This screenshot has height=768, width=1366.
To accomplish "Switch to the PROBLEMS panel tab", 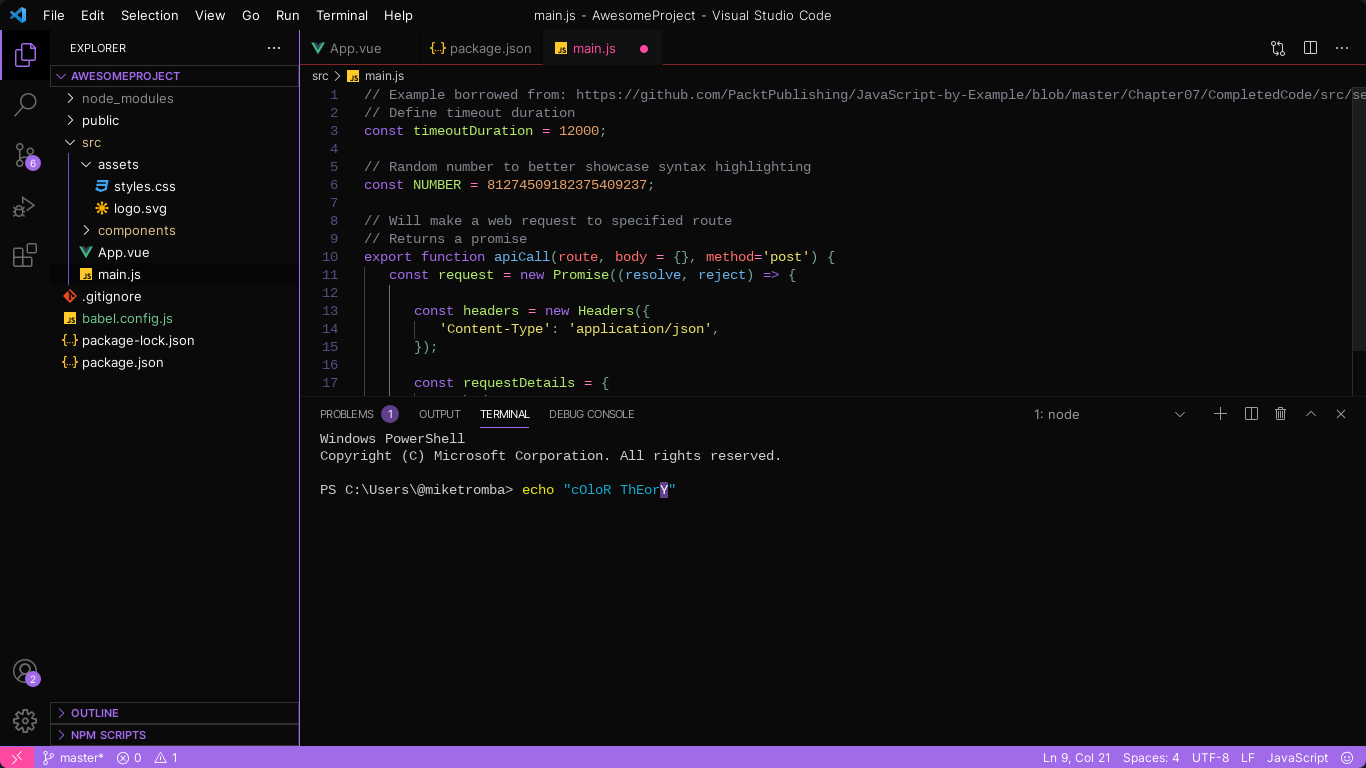I will pyautogui.click(x=358, y=414).
